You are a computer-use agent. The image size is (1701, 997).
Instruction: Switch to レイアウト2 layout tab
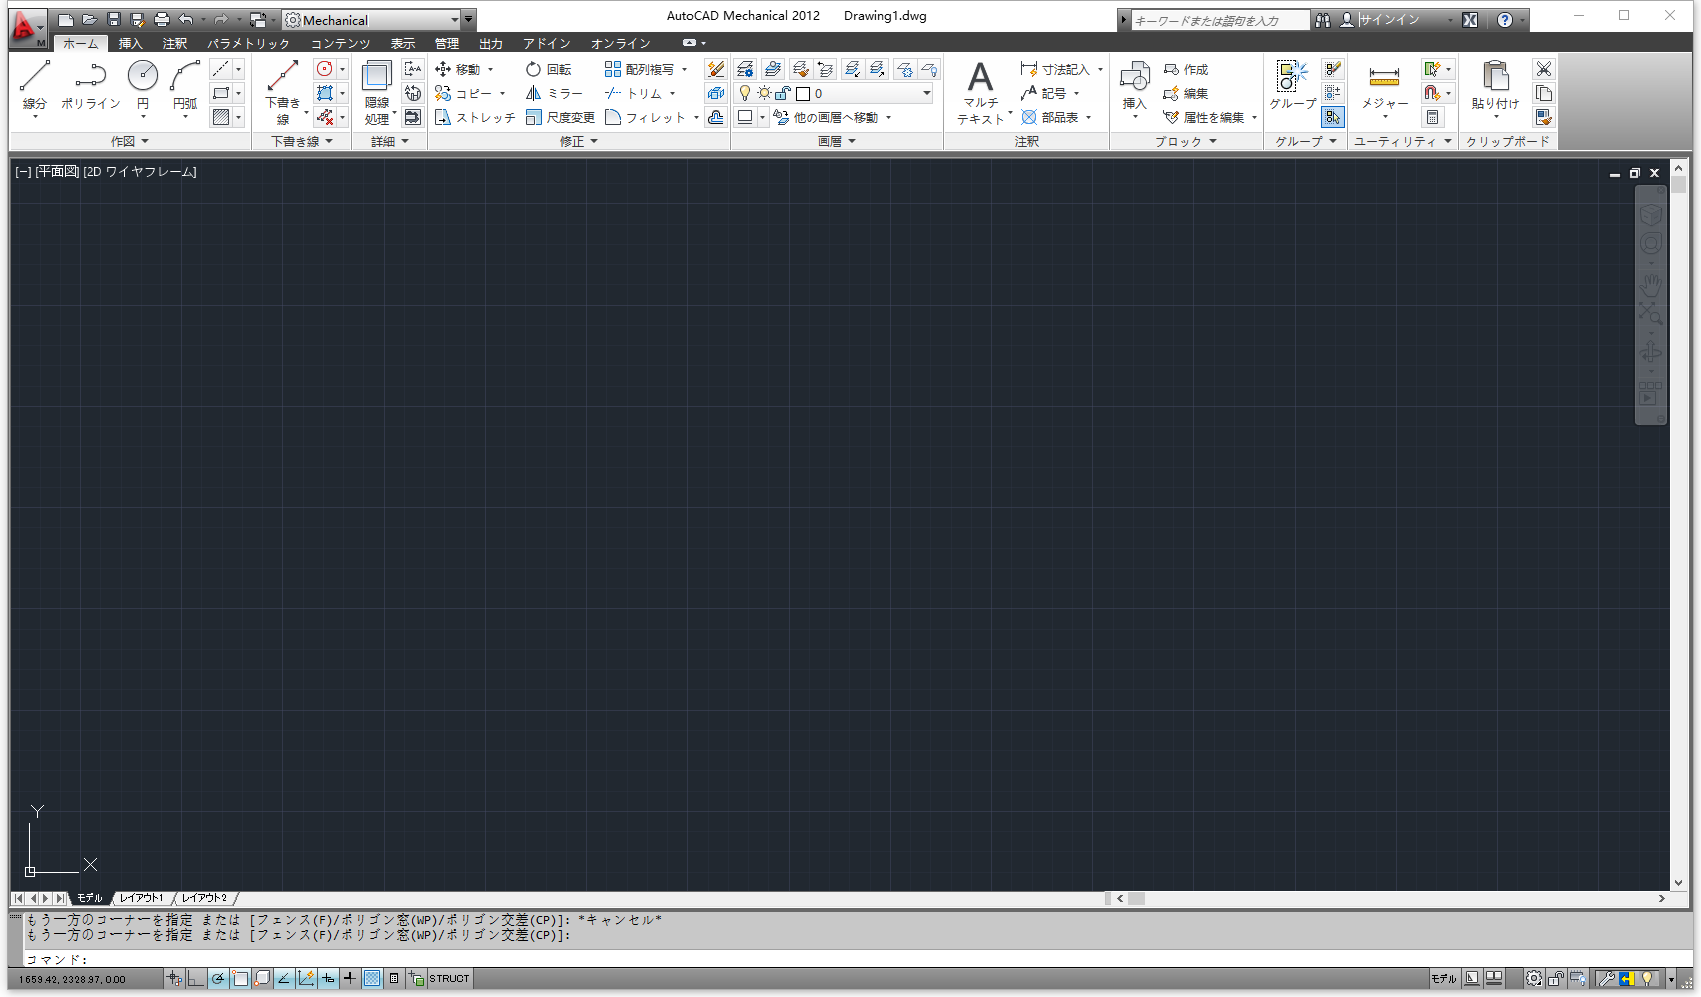pos(204,898)
